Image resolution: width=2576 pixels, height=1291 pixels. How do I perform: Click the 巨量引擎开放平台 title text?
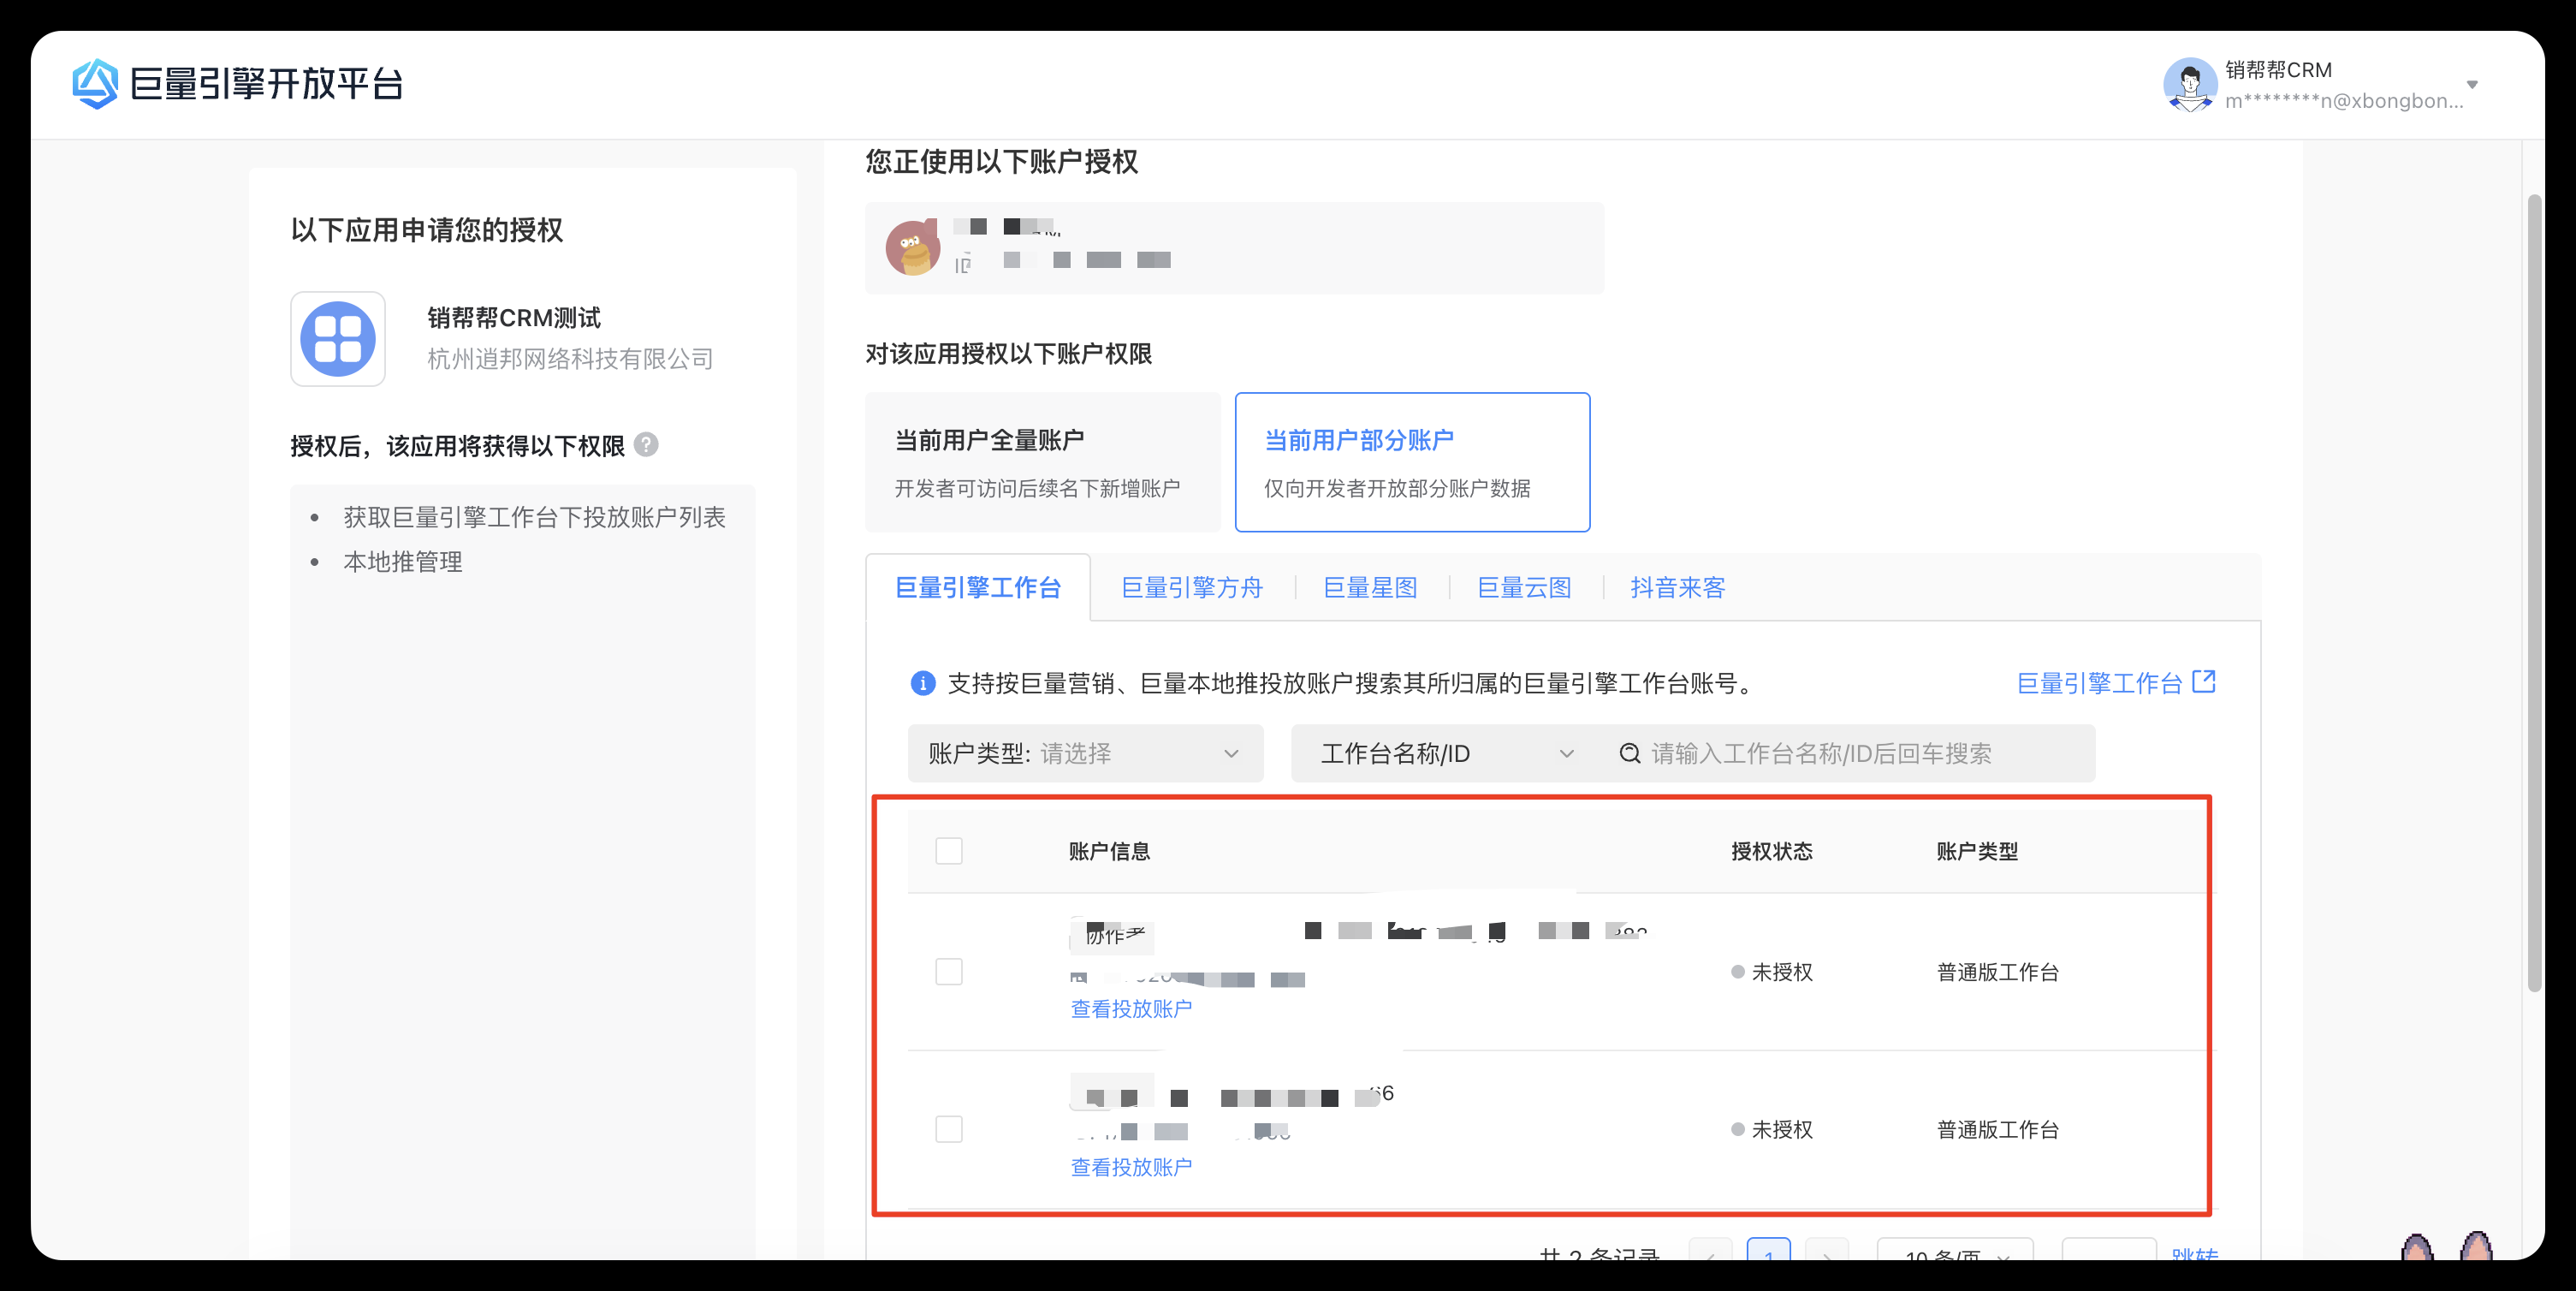tap(266, 84)
